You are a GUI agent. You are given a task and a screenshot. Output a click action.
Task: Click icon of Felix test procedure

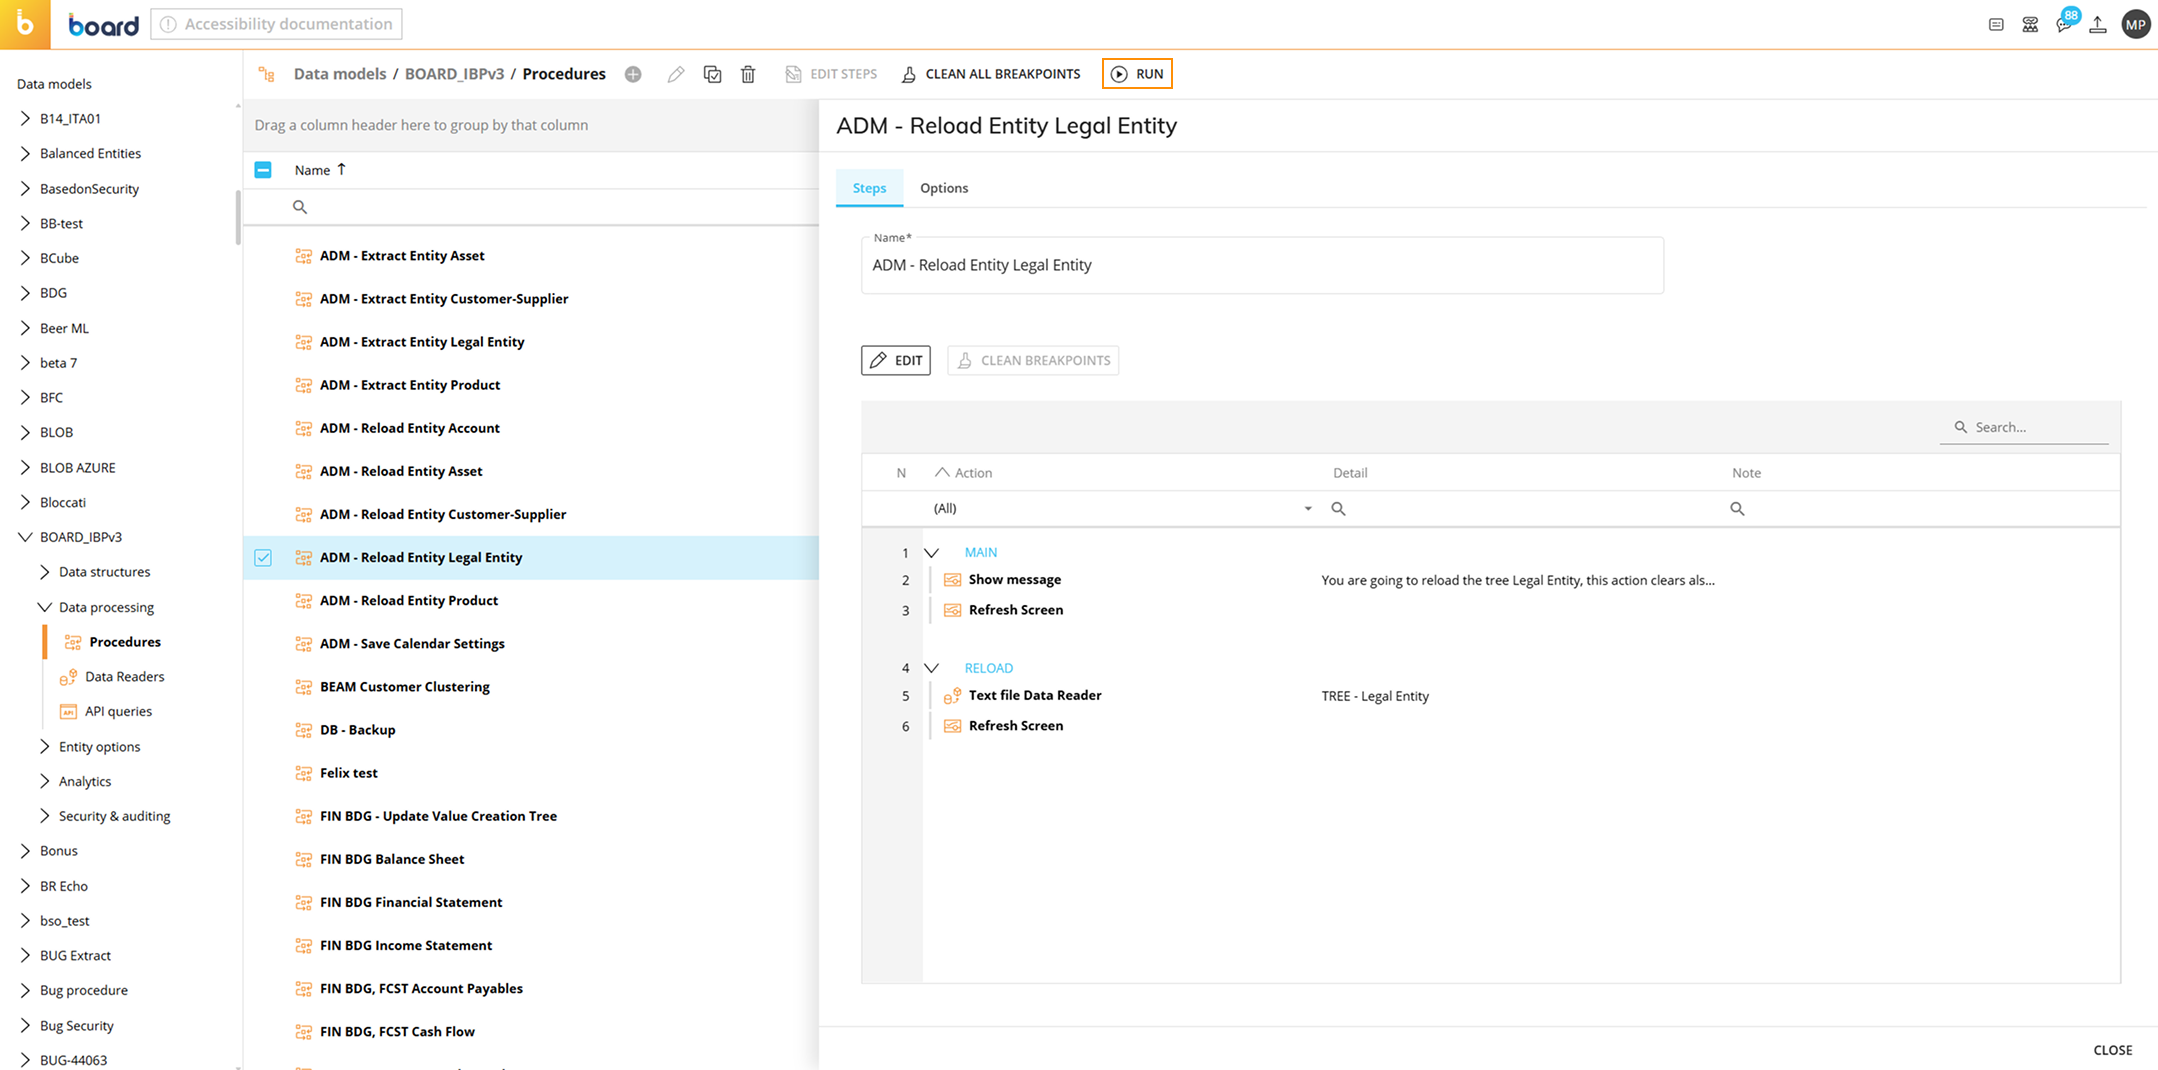303,773
